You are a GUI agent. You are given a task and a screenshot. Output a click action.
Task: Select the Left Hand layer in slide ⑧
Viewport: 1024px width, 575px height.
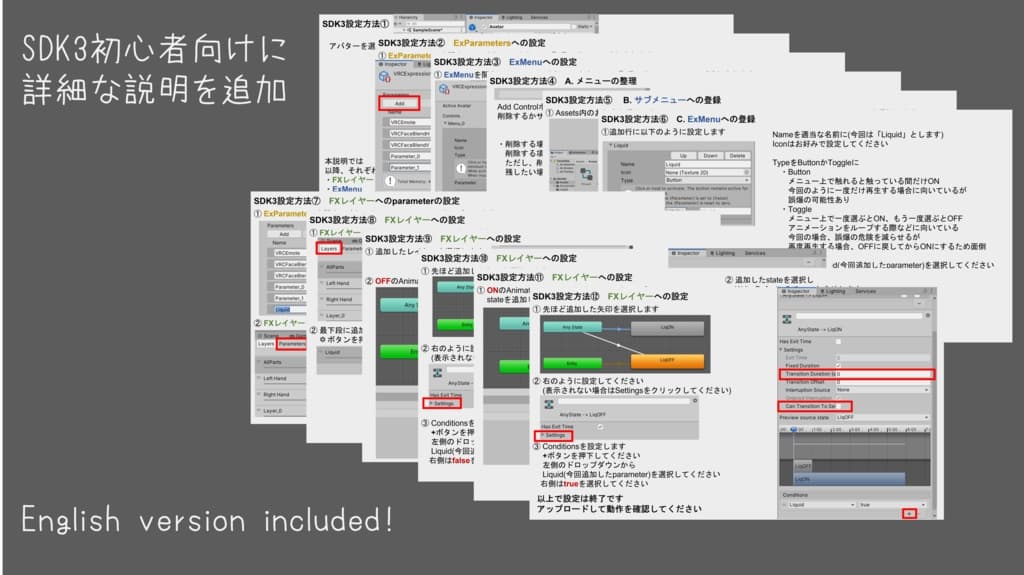tap(340, 284)
